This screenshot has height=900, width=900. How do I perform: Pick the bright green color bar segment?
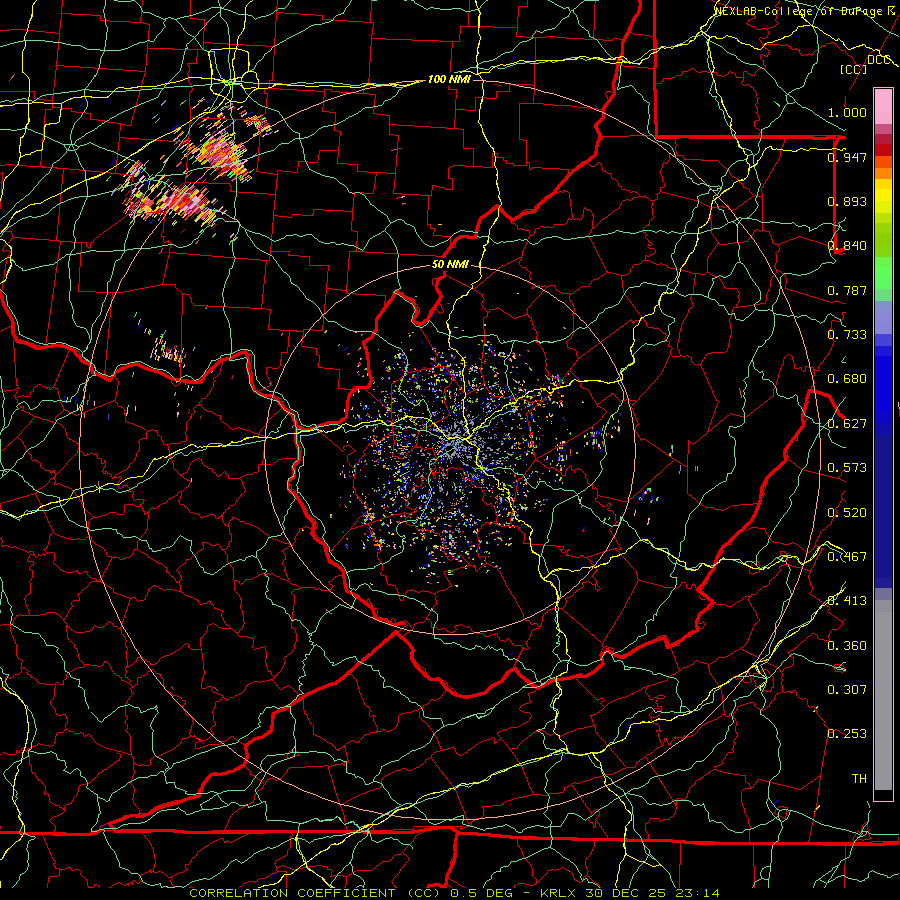pos(883,273)
